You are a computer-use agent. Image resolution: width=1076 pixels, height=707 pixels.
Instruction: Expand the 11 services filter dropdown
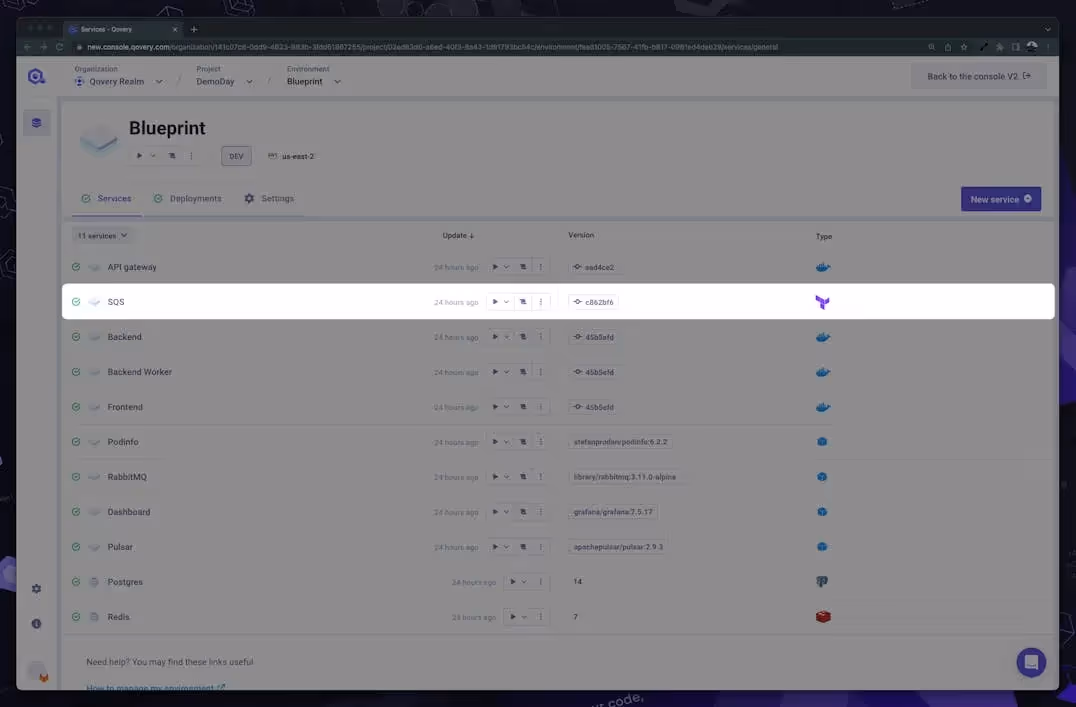[x=102, y=235]
